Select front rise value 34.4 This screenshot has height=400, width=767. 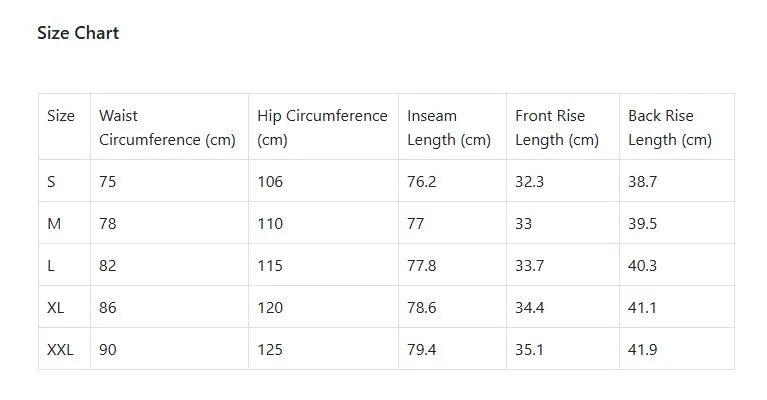coord(529,308)
